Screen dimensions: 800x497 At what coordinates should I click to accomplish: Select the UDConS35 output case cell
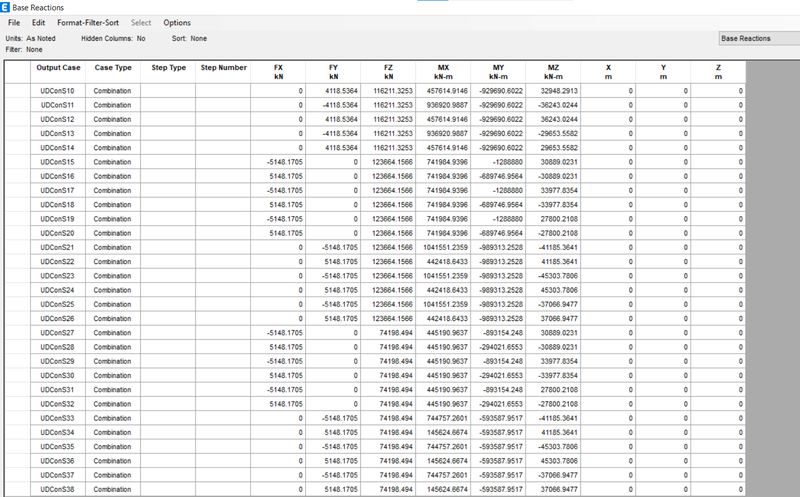[x=58, y=448]
